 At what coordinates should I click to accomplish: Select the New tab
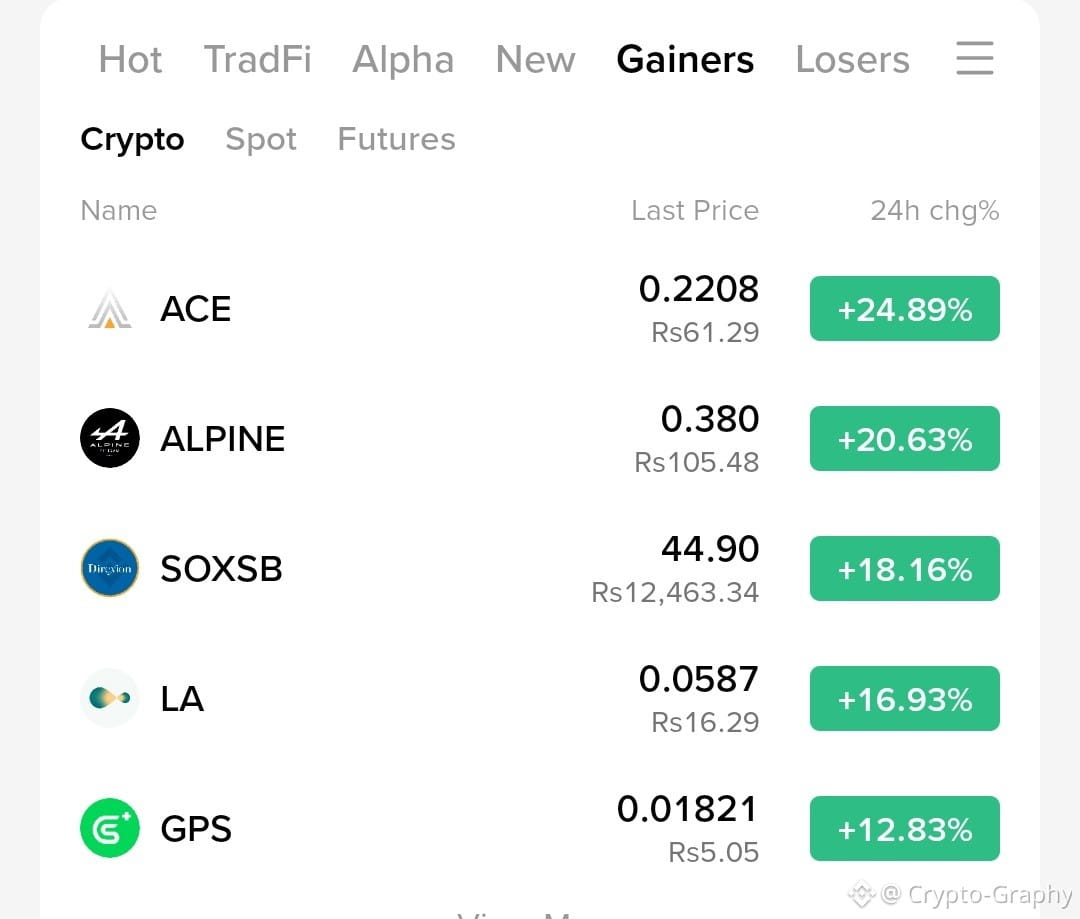[x=535, y=59]
